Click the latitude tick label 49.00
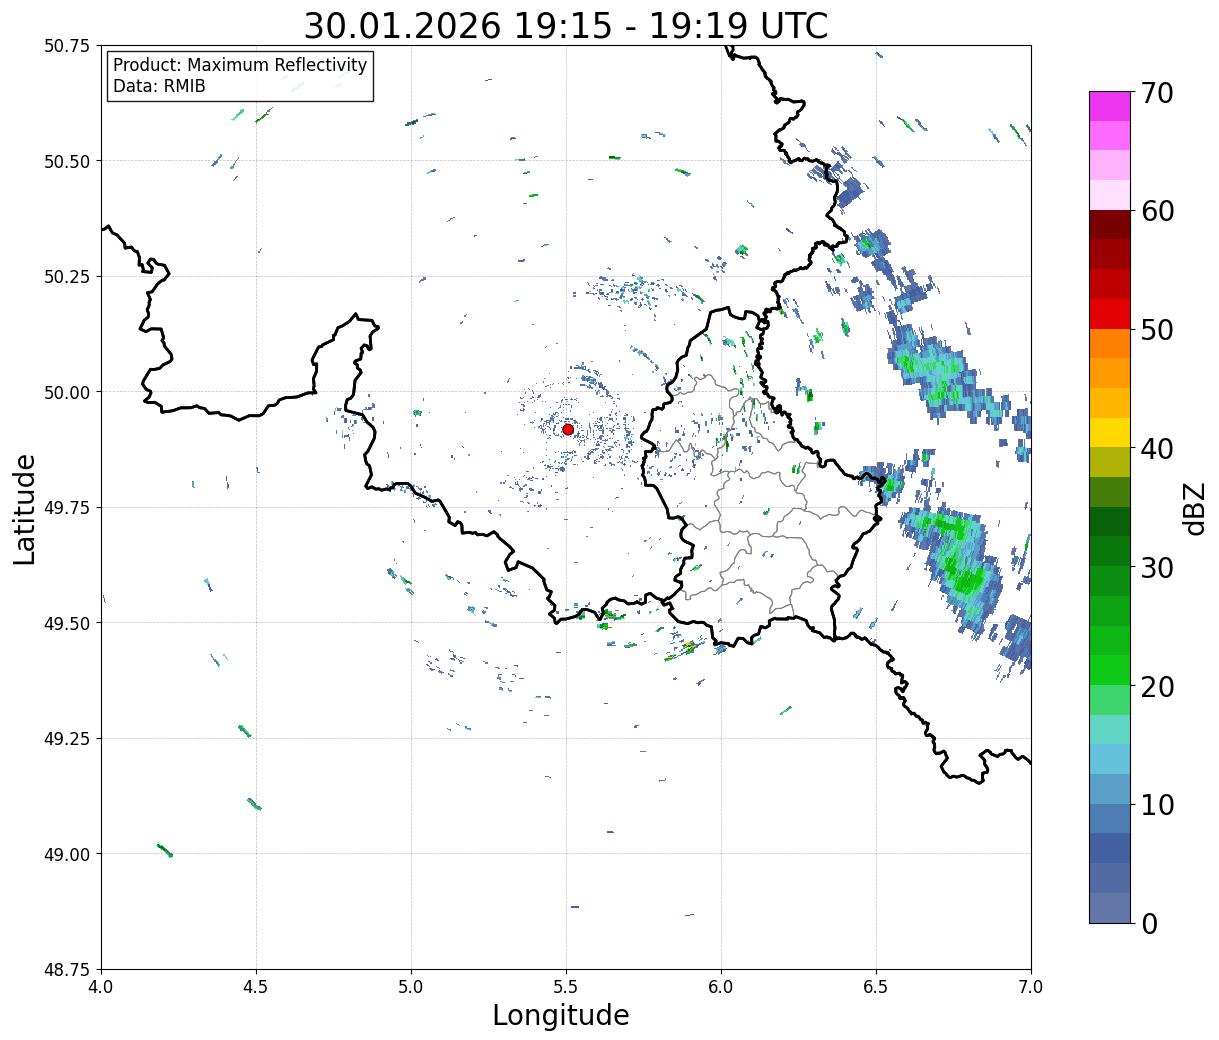 pyautogui.click(x=67, y=854)
